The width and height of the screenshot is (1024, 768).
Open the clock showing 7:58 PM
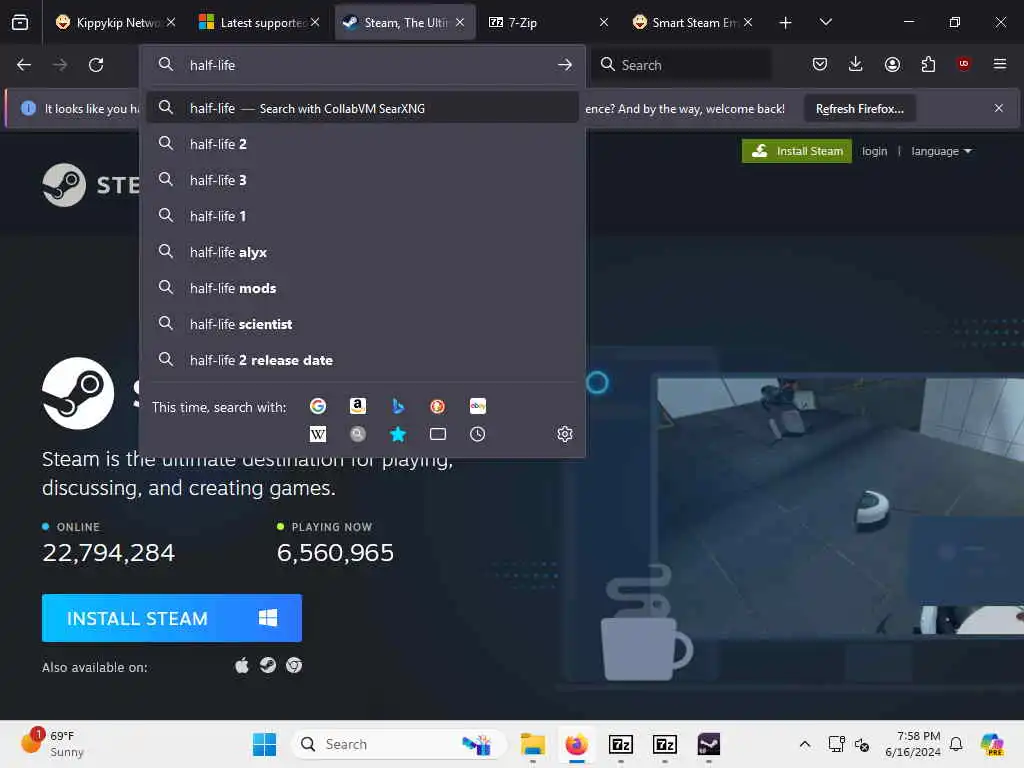pyautogui.click(x=912, y=744)
